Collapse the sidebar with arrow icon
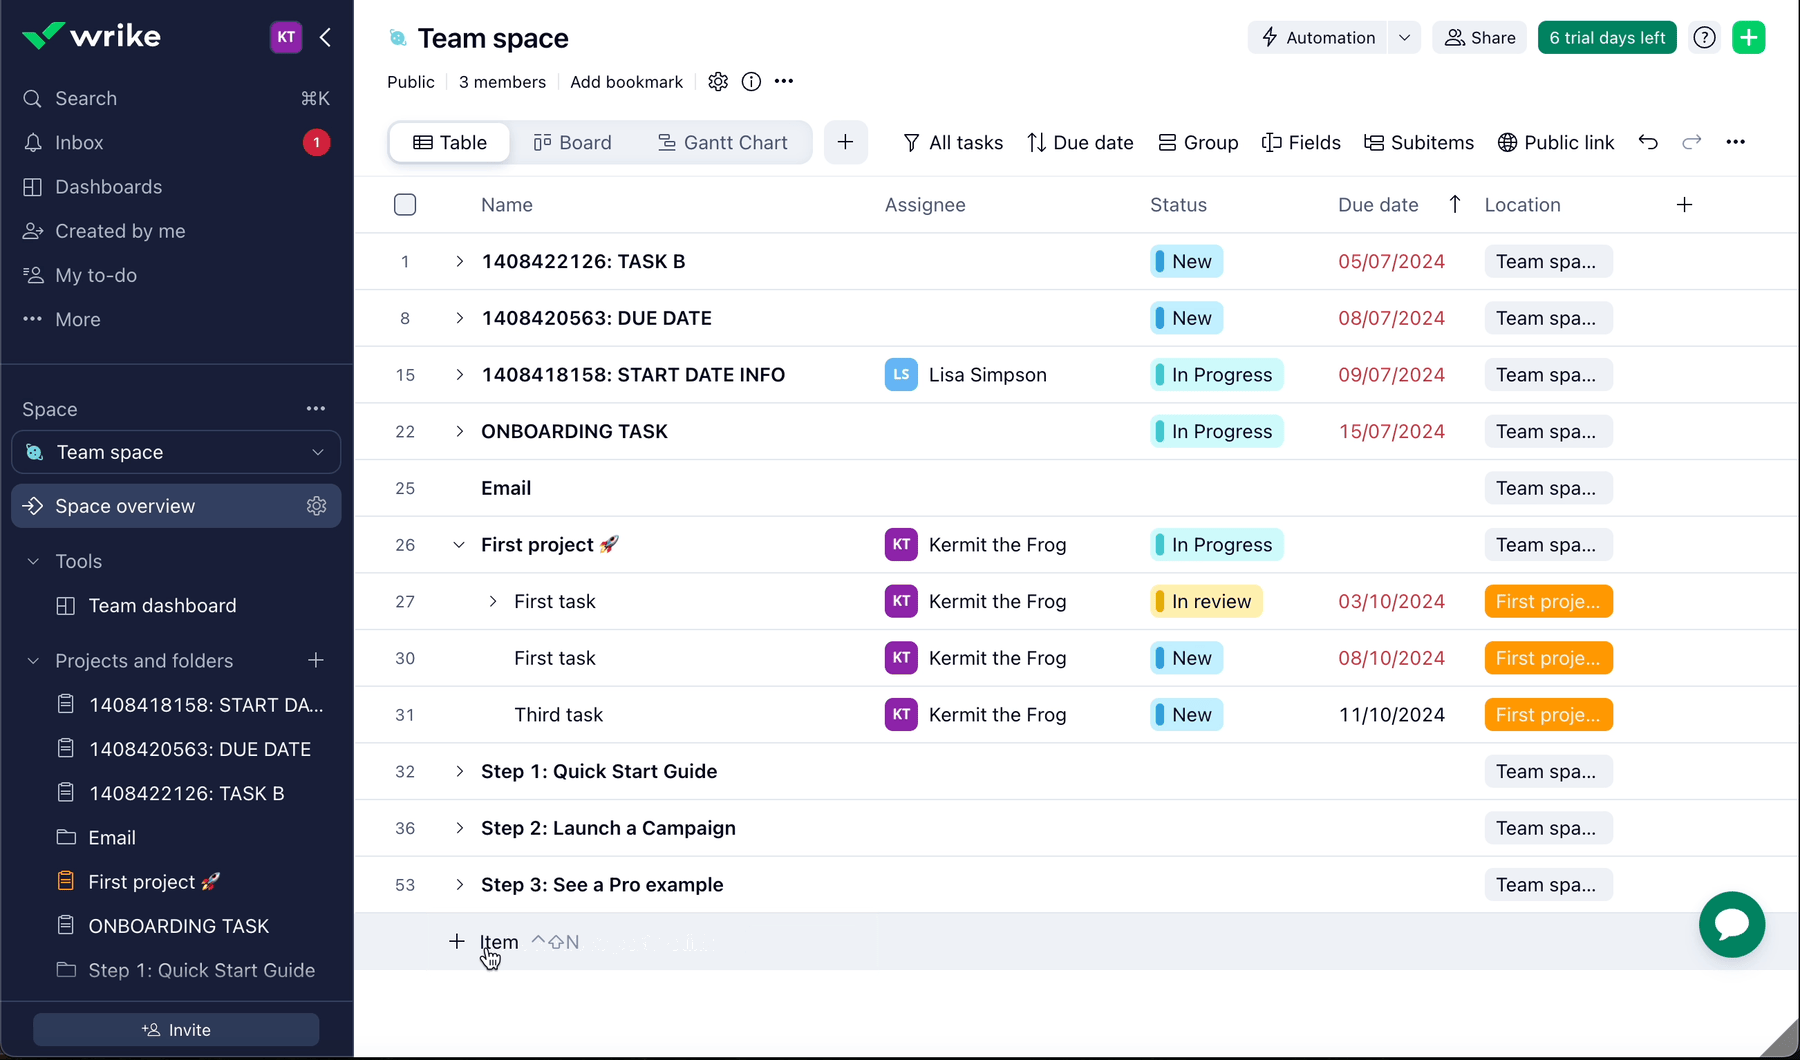The image size is (1800, 1060). (x=325, y=38)
